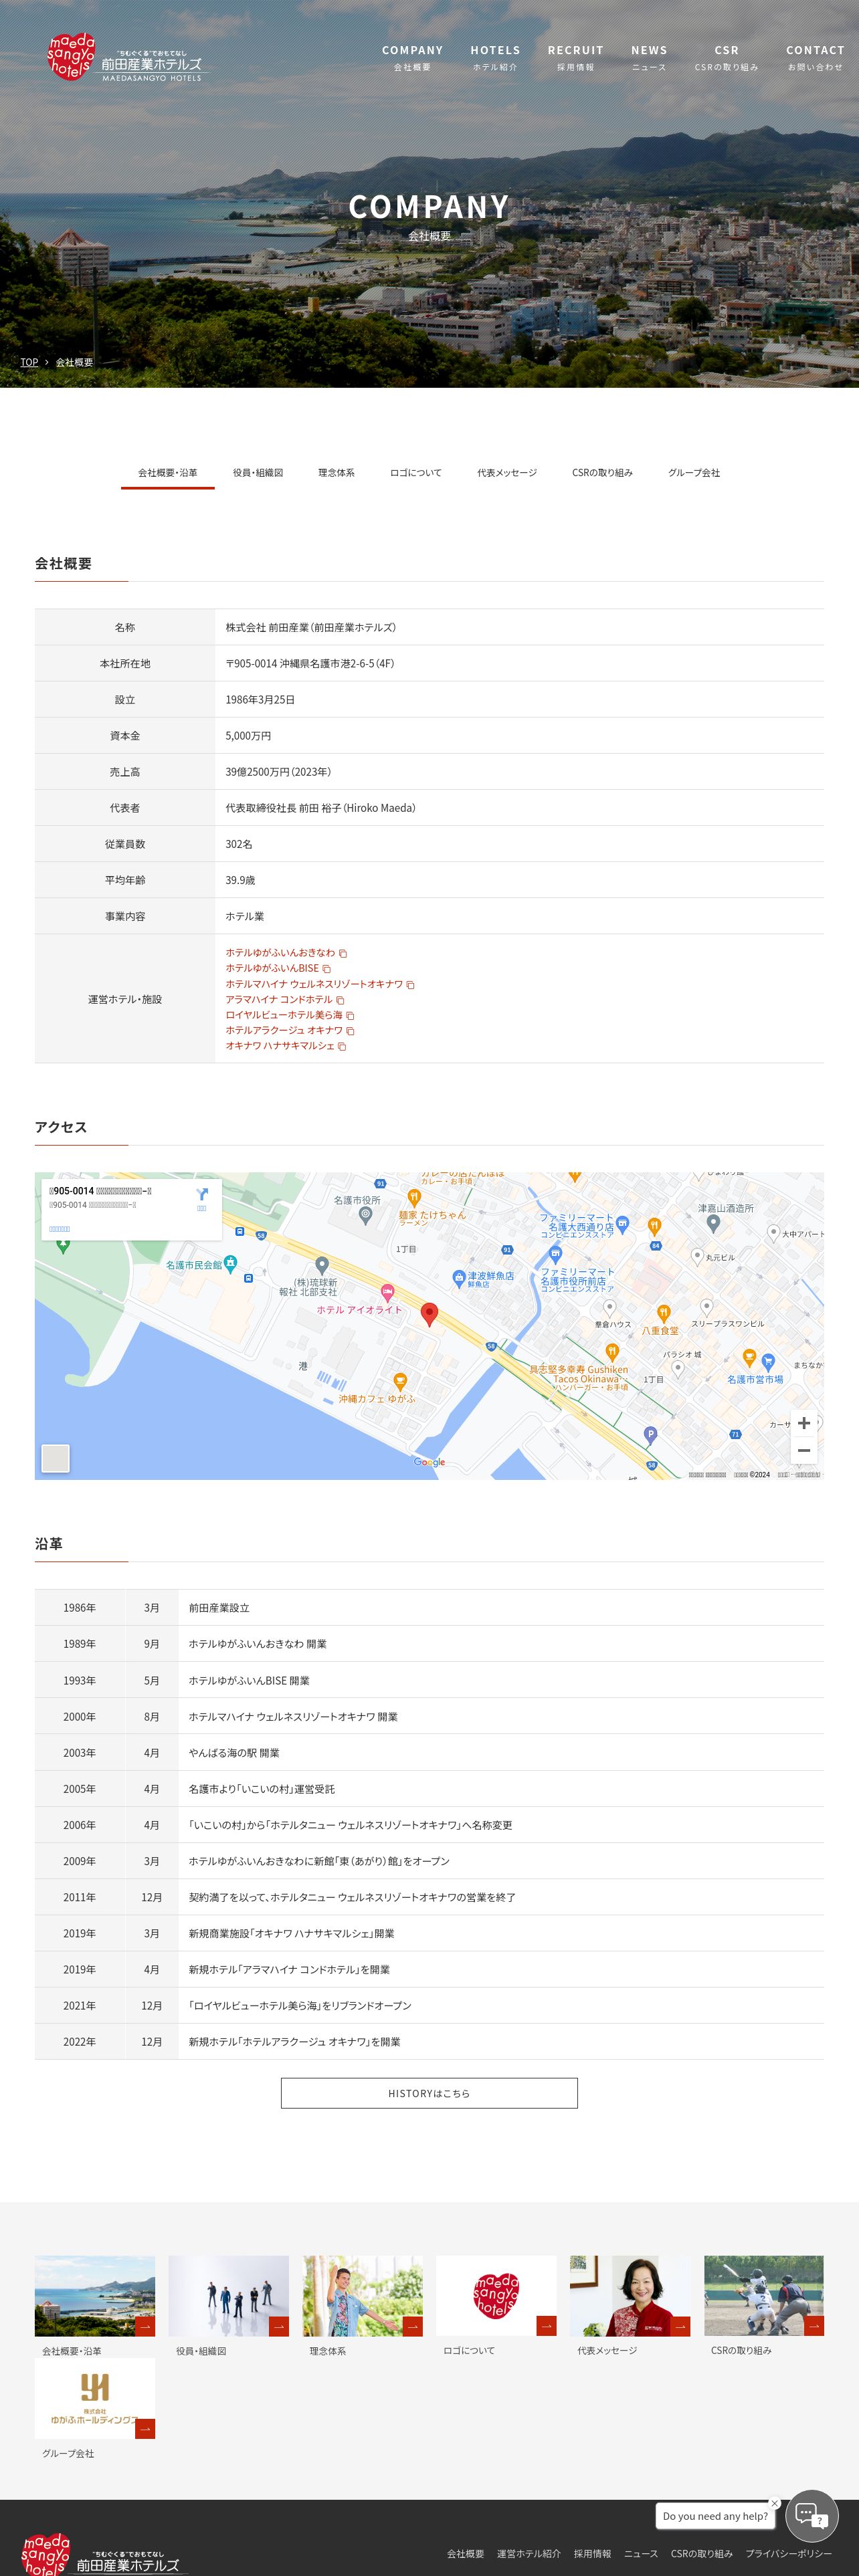Click the 沖縄カフェ ゆがふ map marker
The height and width of the screenshot is (2576, 859).
coord(400,1382)
